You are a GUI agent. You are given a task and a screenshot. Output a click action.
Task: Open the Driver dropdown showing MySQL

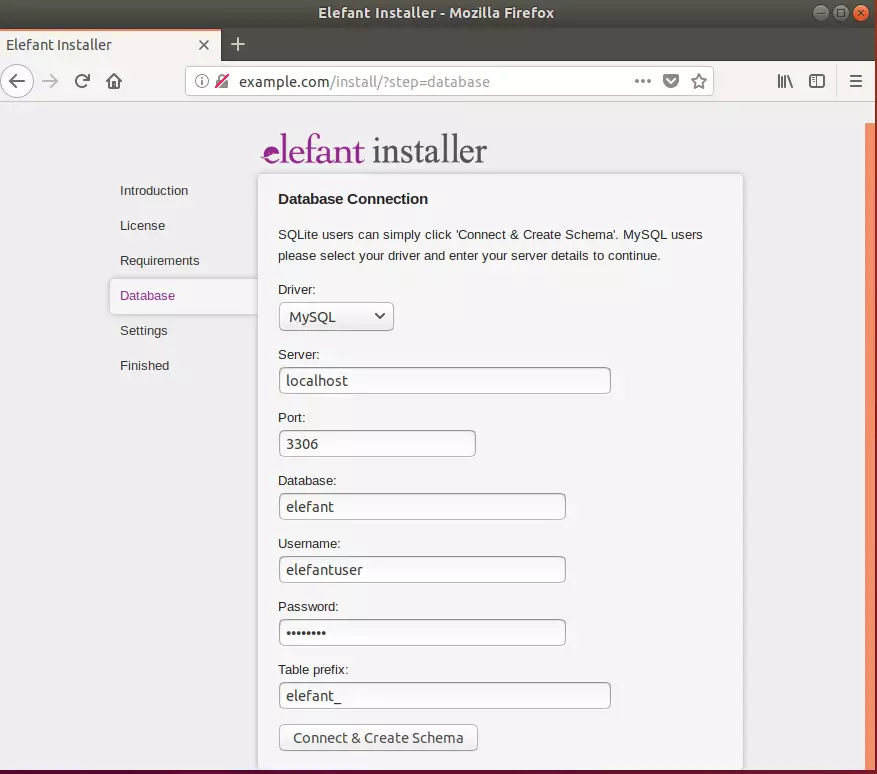[x=336, y=317]
